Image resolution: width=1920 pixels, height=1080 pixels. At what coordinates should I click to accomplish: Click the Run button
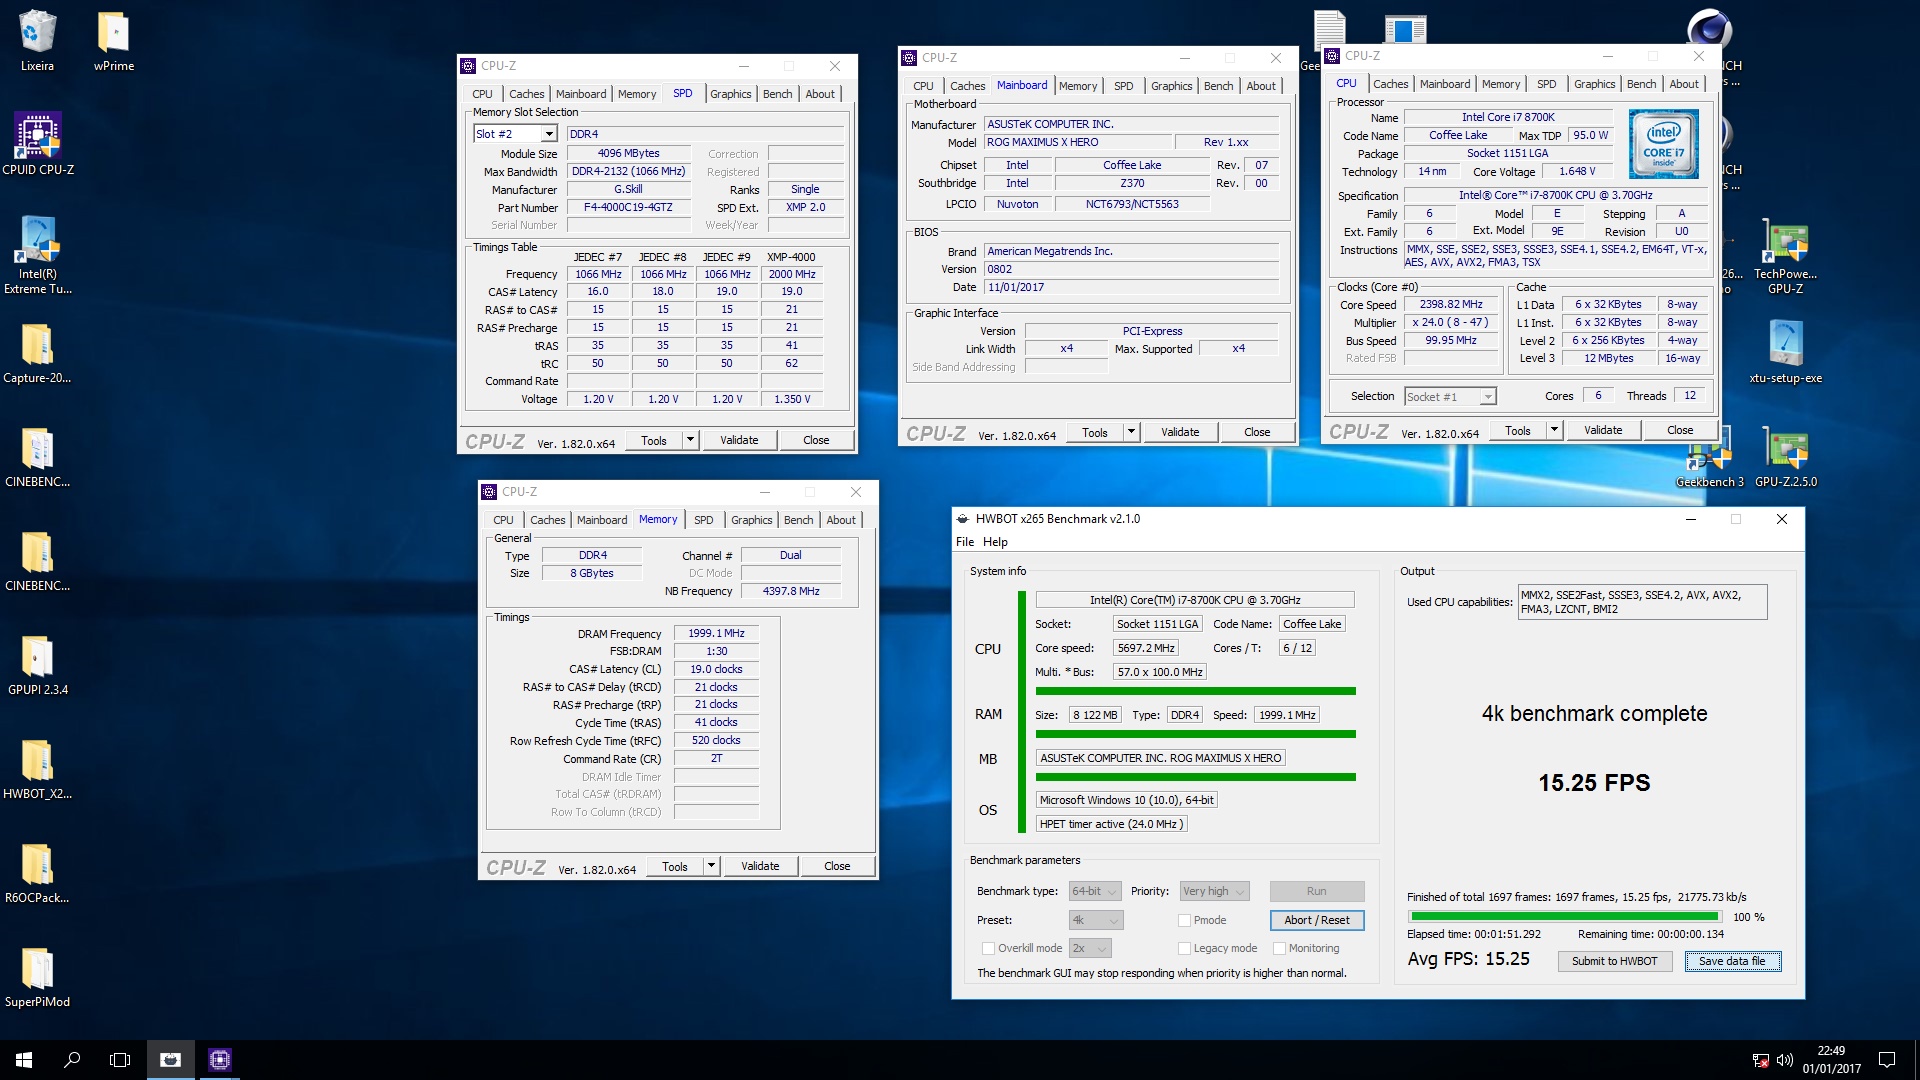point(1316,891)
